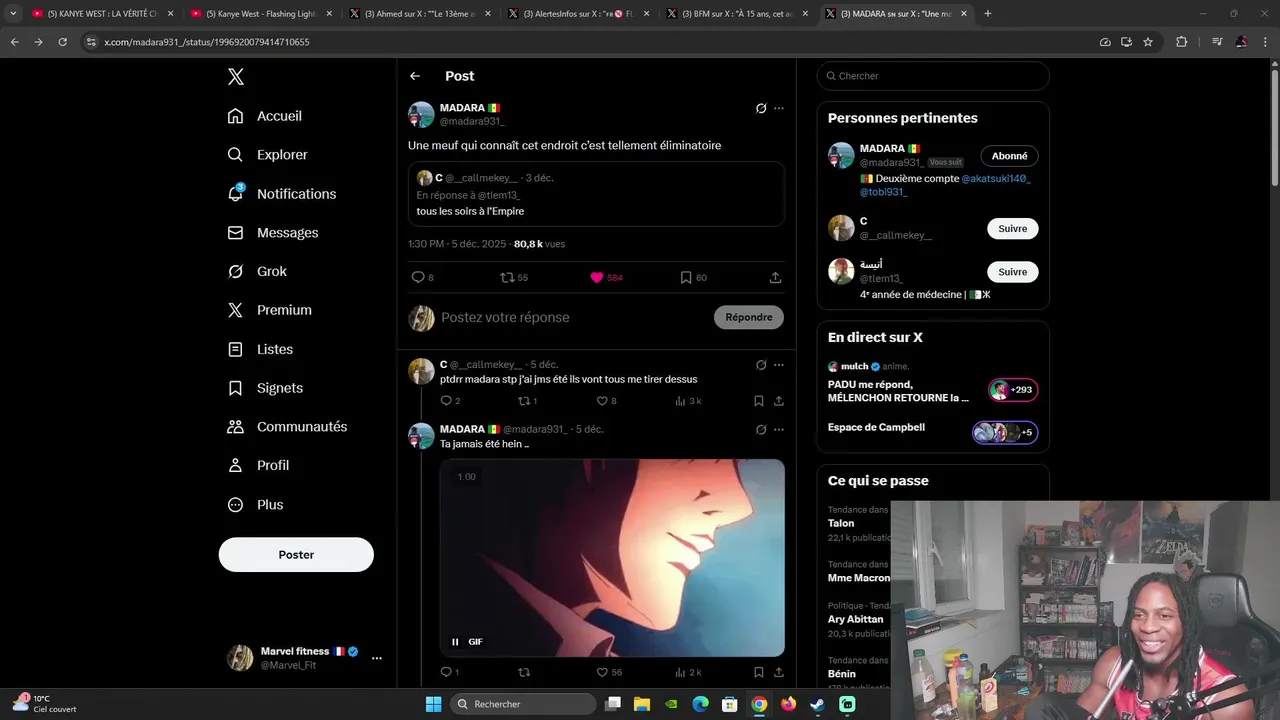Share C's reply
The height and width of the screenshot is (720, 1280).
coord(779,401)
